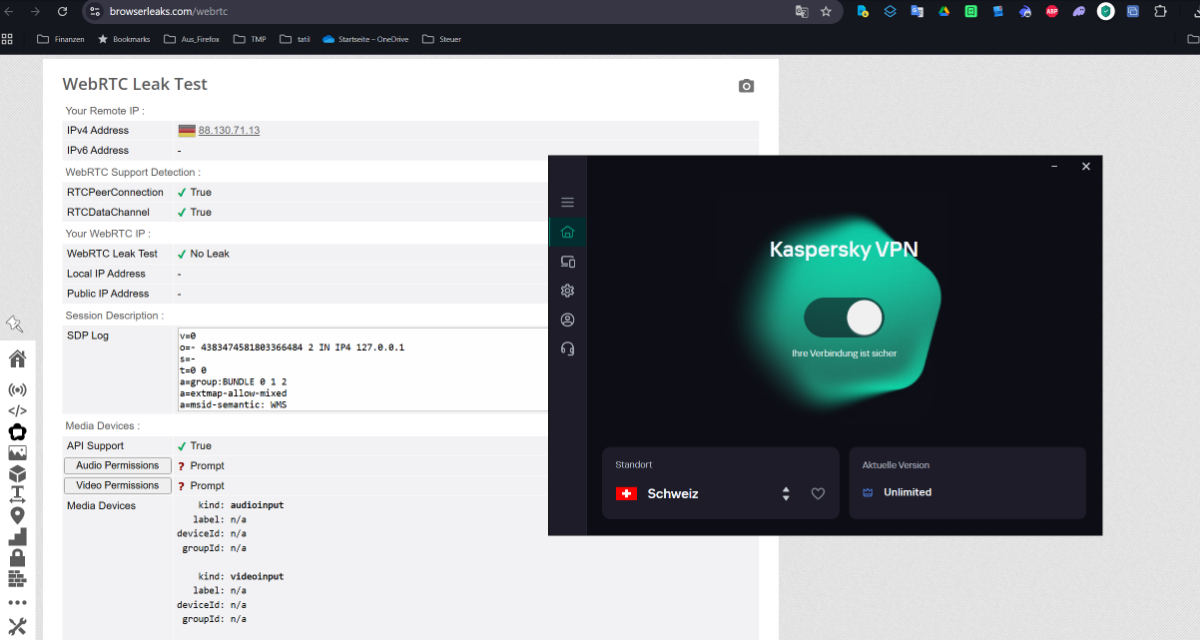Open the WebGL cube icon in sidebar
Screen dimensions: 1200x640
coord(17,474)
